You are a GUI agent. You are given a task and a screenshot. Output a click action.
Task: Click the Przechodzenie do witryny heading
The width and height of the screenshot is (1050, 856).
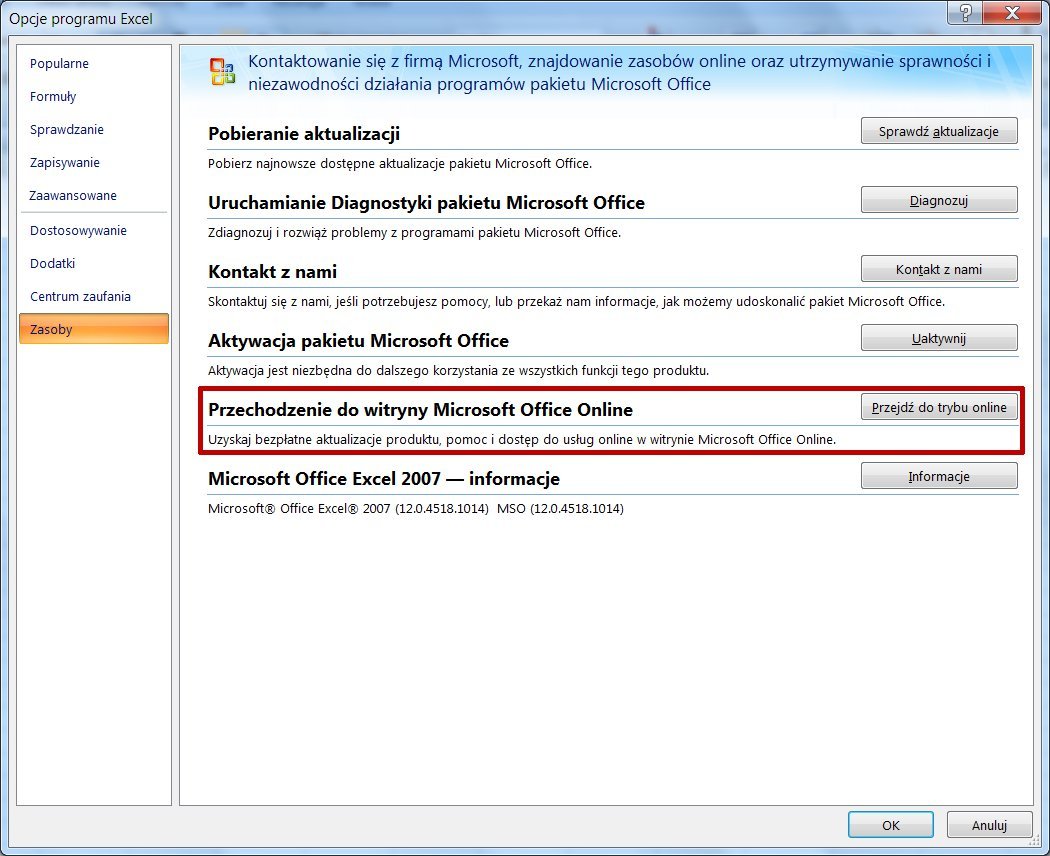tap(421, 410)
